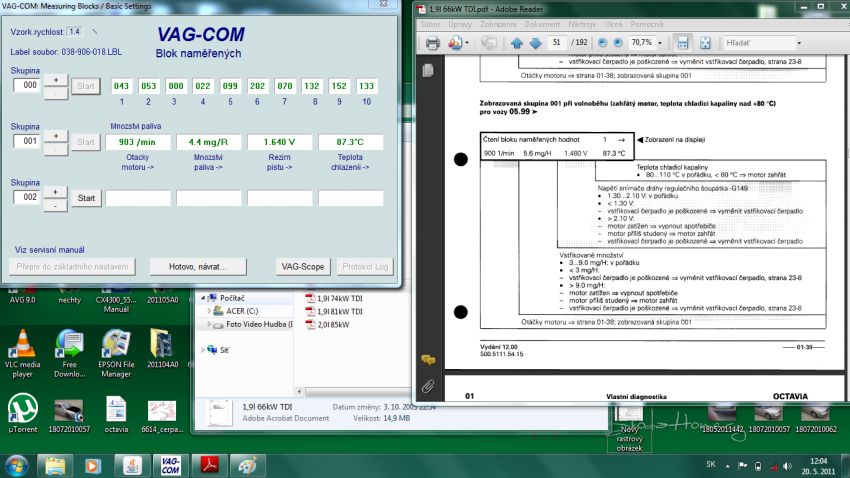850x478 pixels.
Task: Increase Skupina 001 group number
Action: click(56, 135)
